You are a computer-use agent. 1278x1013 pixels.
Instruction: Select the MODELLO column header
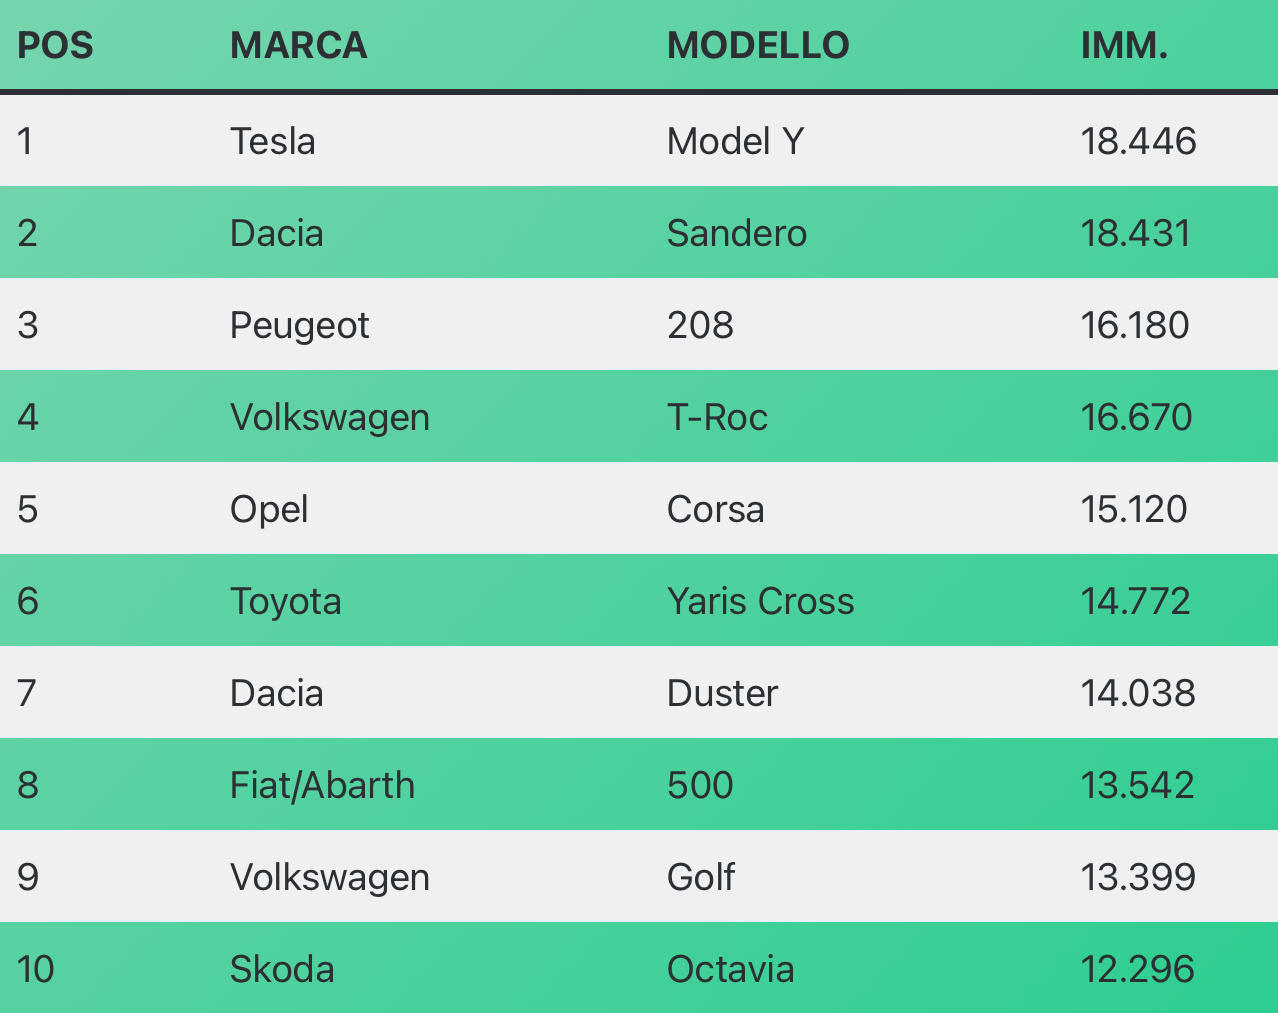coord(758,46)
